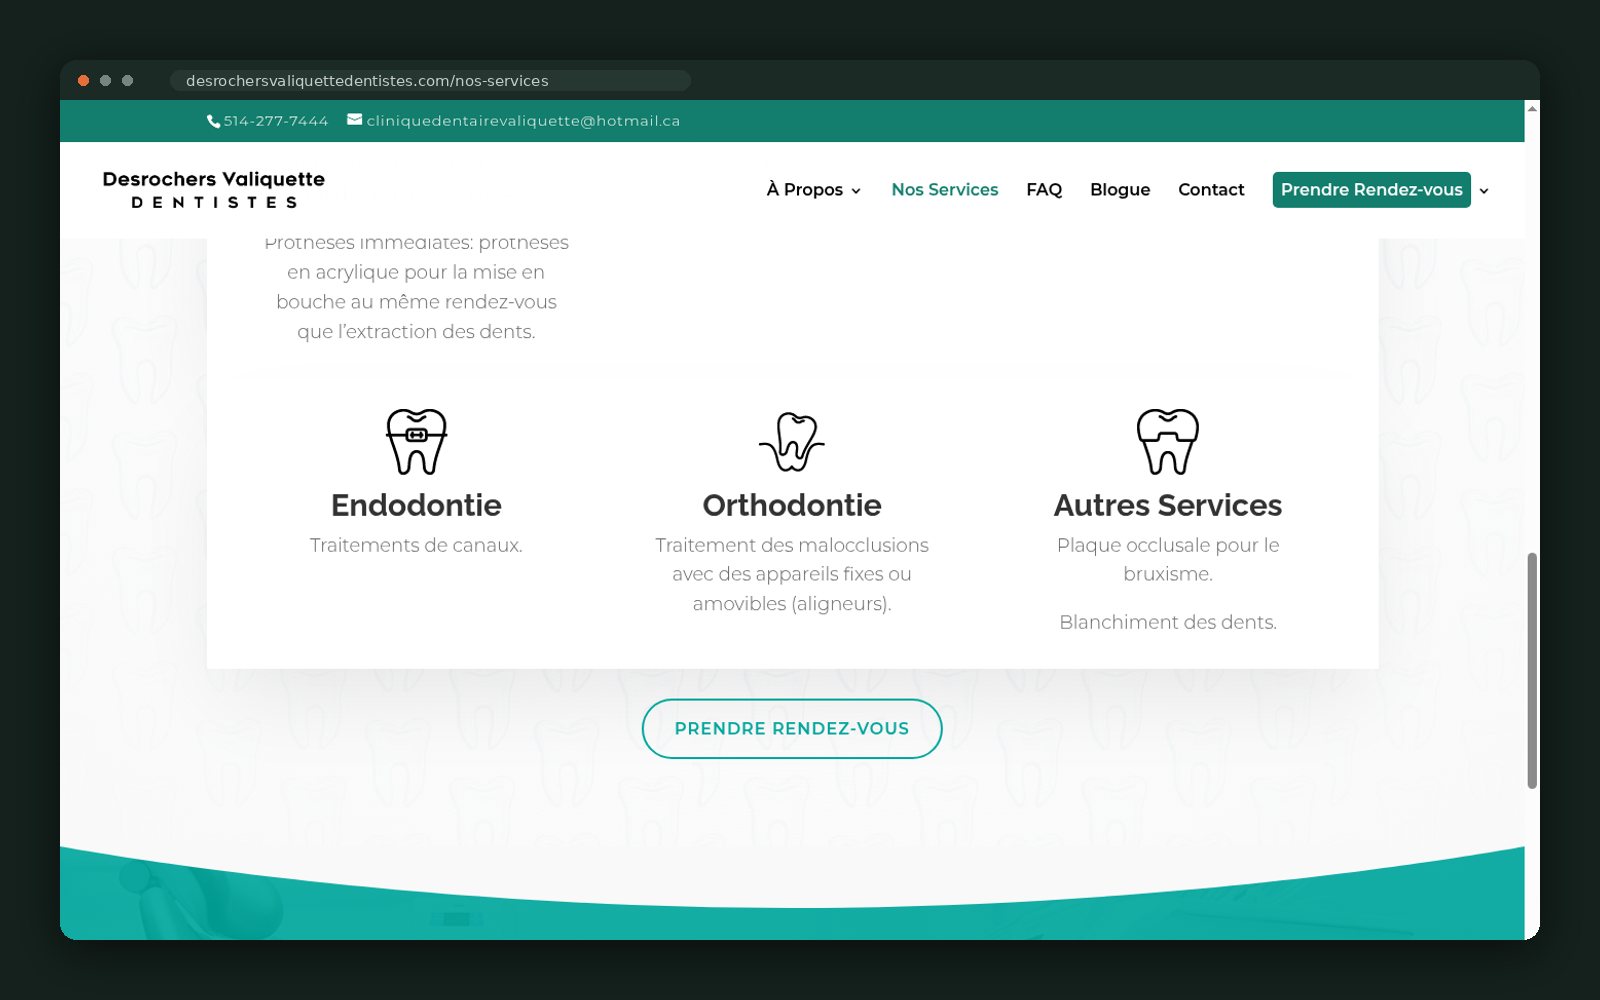Viewport: 1600px width, 1000px height.
Task: Click the Autres Services tooth icon
Action: 1168,441
